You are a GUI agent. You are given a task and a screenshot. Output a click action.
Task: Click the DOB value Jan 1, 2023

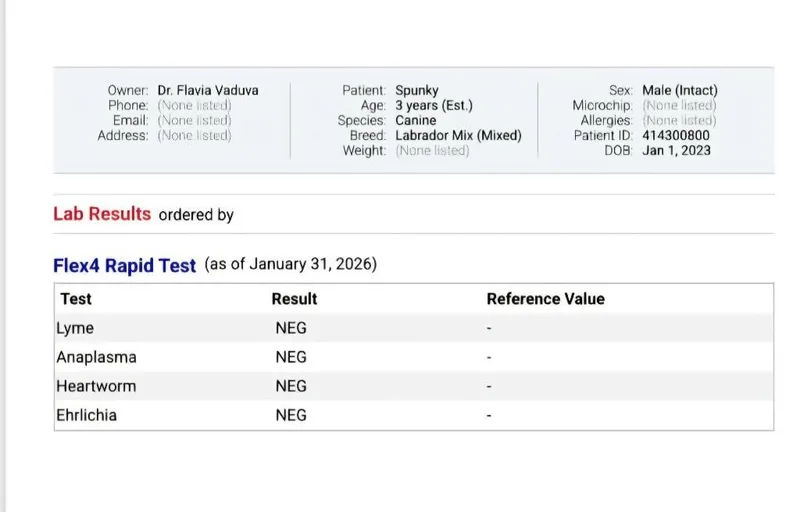pos(676,150)
